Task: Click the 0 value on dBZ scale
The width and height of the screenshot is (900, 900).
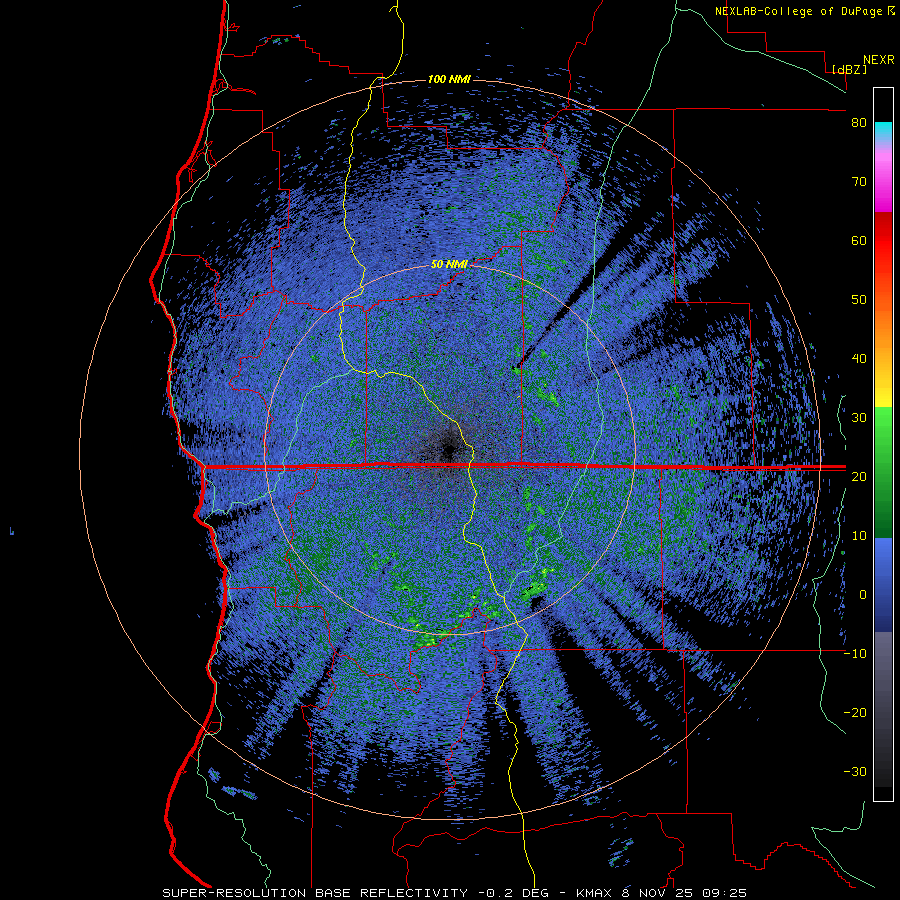Action: pos(862,595)
